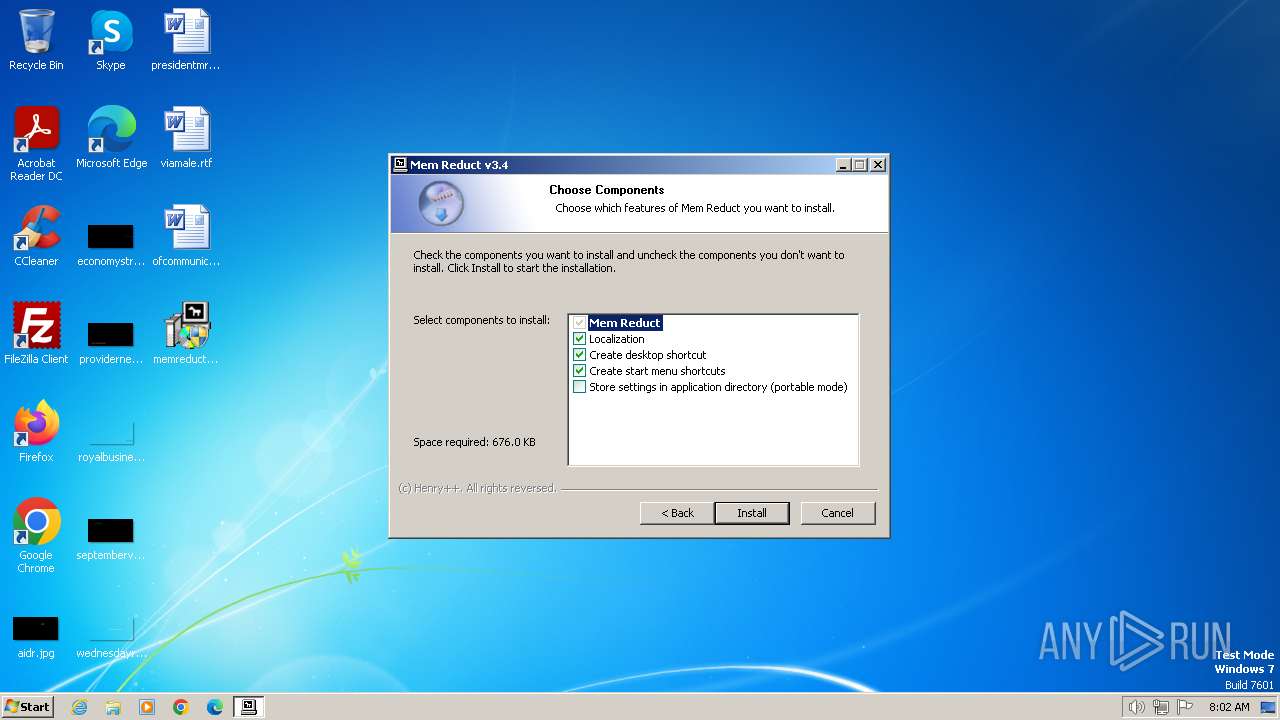Click the network tray icon
1280x720 pixels.
[1161, 707]
